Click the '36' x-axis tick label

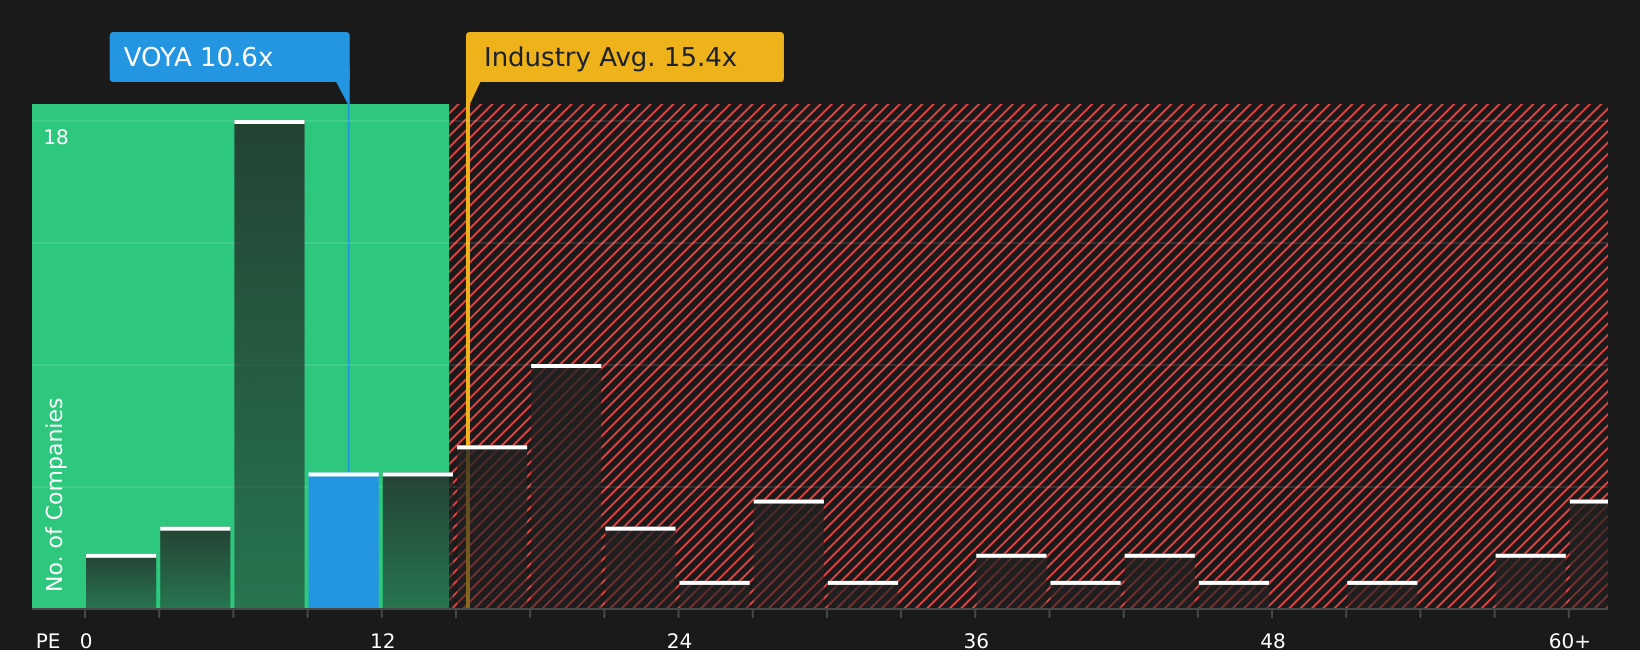[976, 641]
